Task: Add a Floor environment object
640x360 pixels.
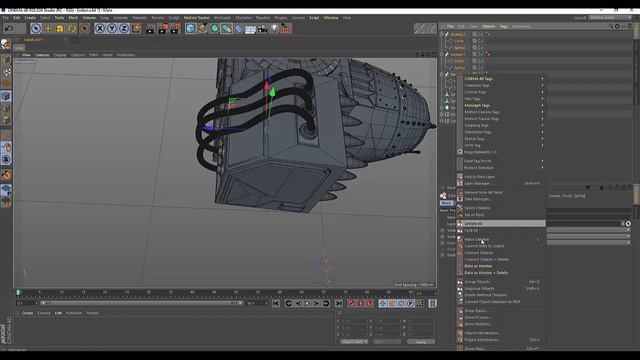Action: point(250,28)
